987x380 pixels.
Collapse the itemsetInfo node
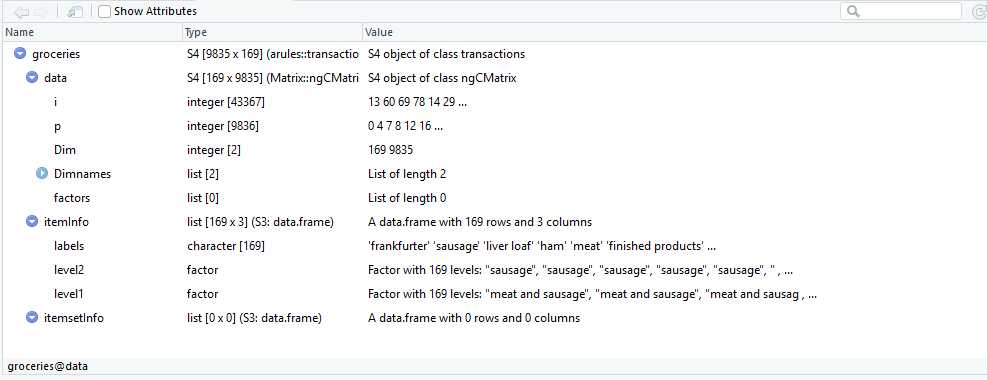(x=32, y=318)
